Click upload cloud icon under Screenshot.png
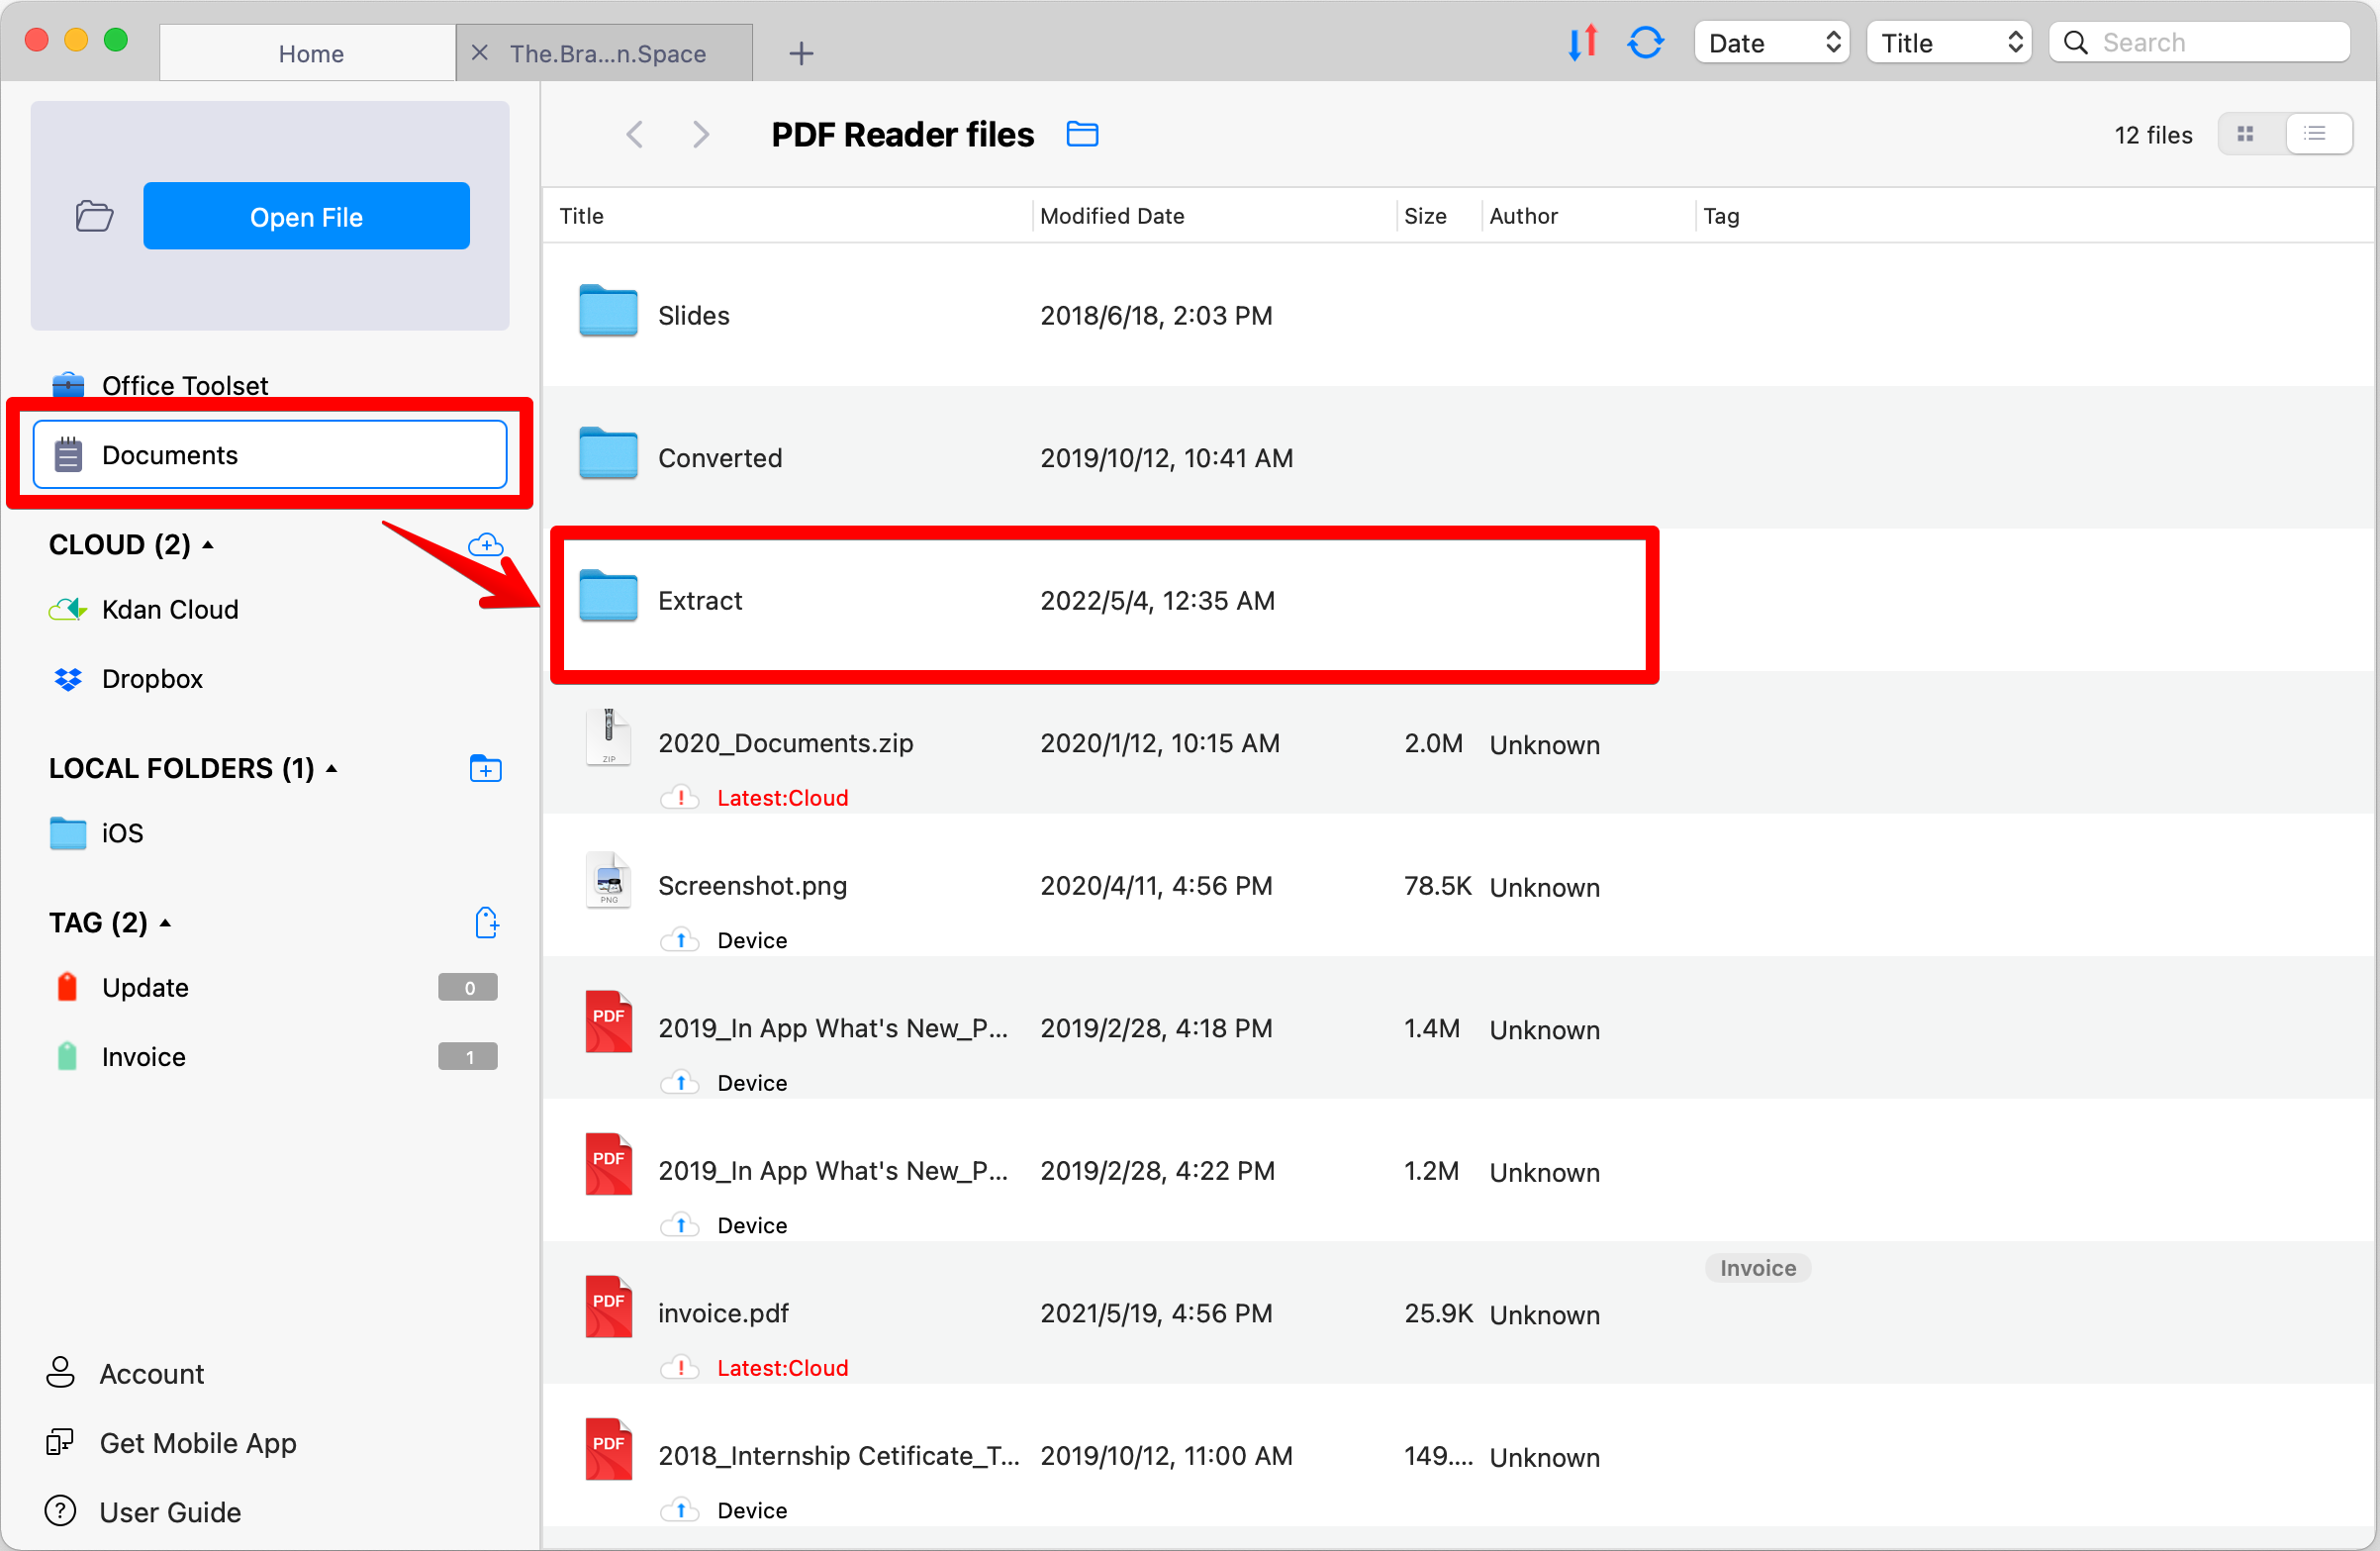 tap(680, 940)
